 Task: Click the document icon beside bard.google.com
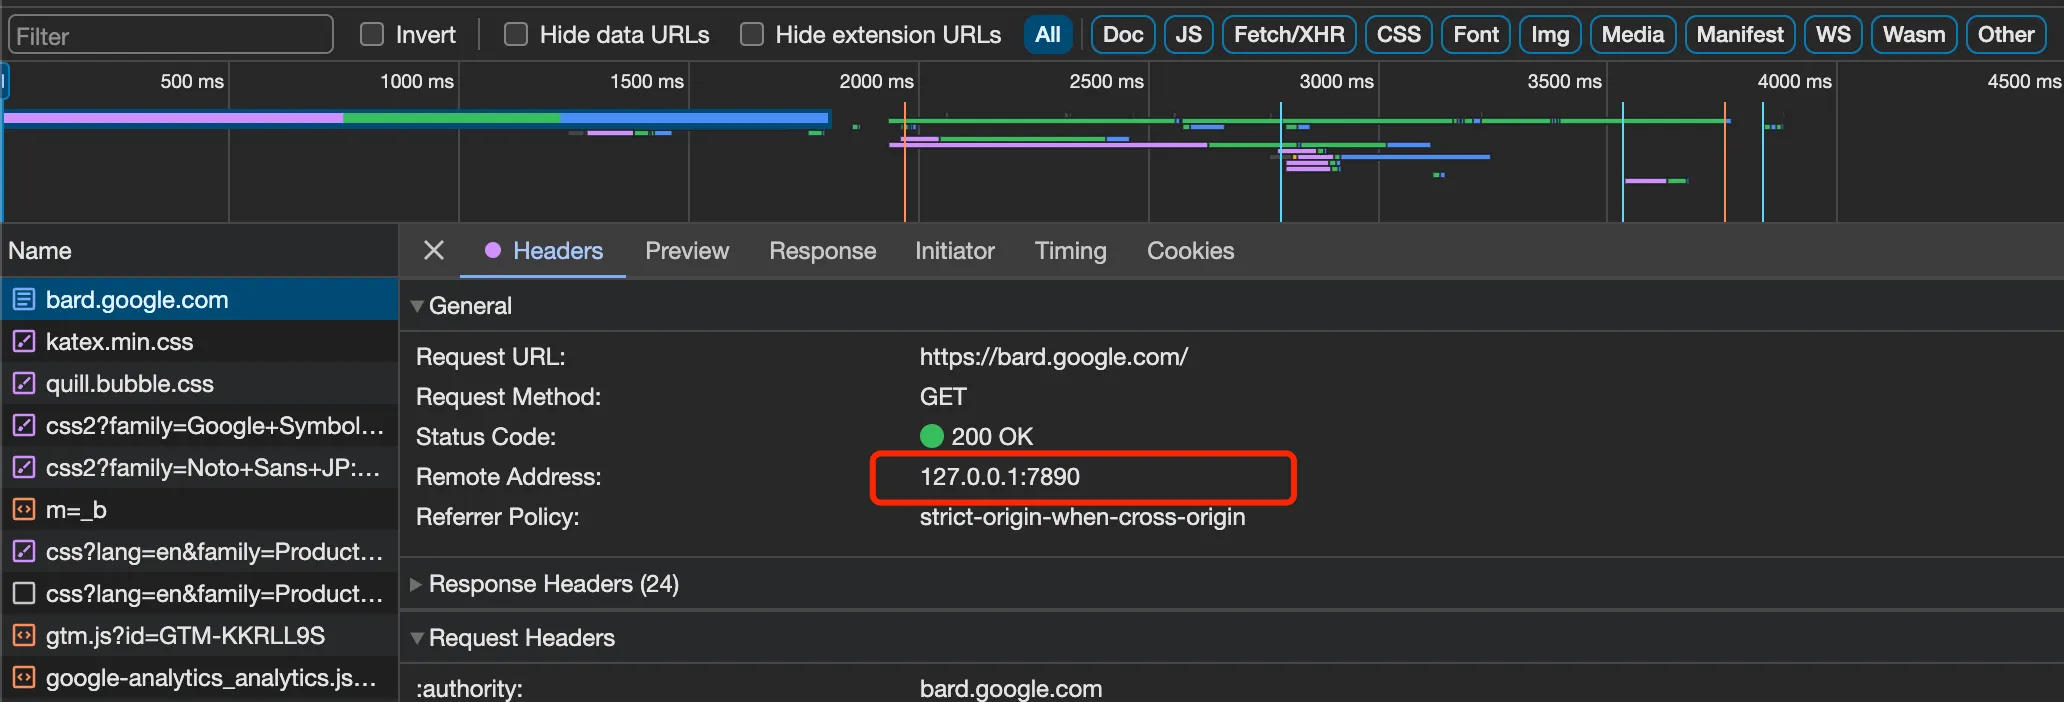24,300
